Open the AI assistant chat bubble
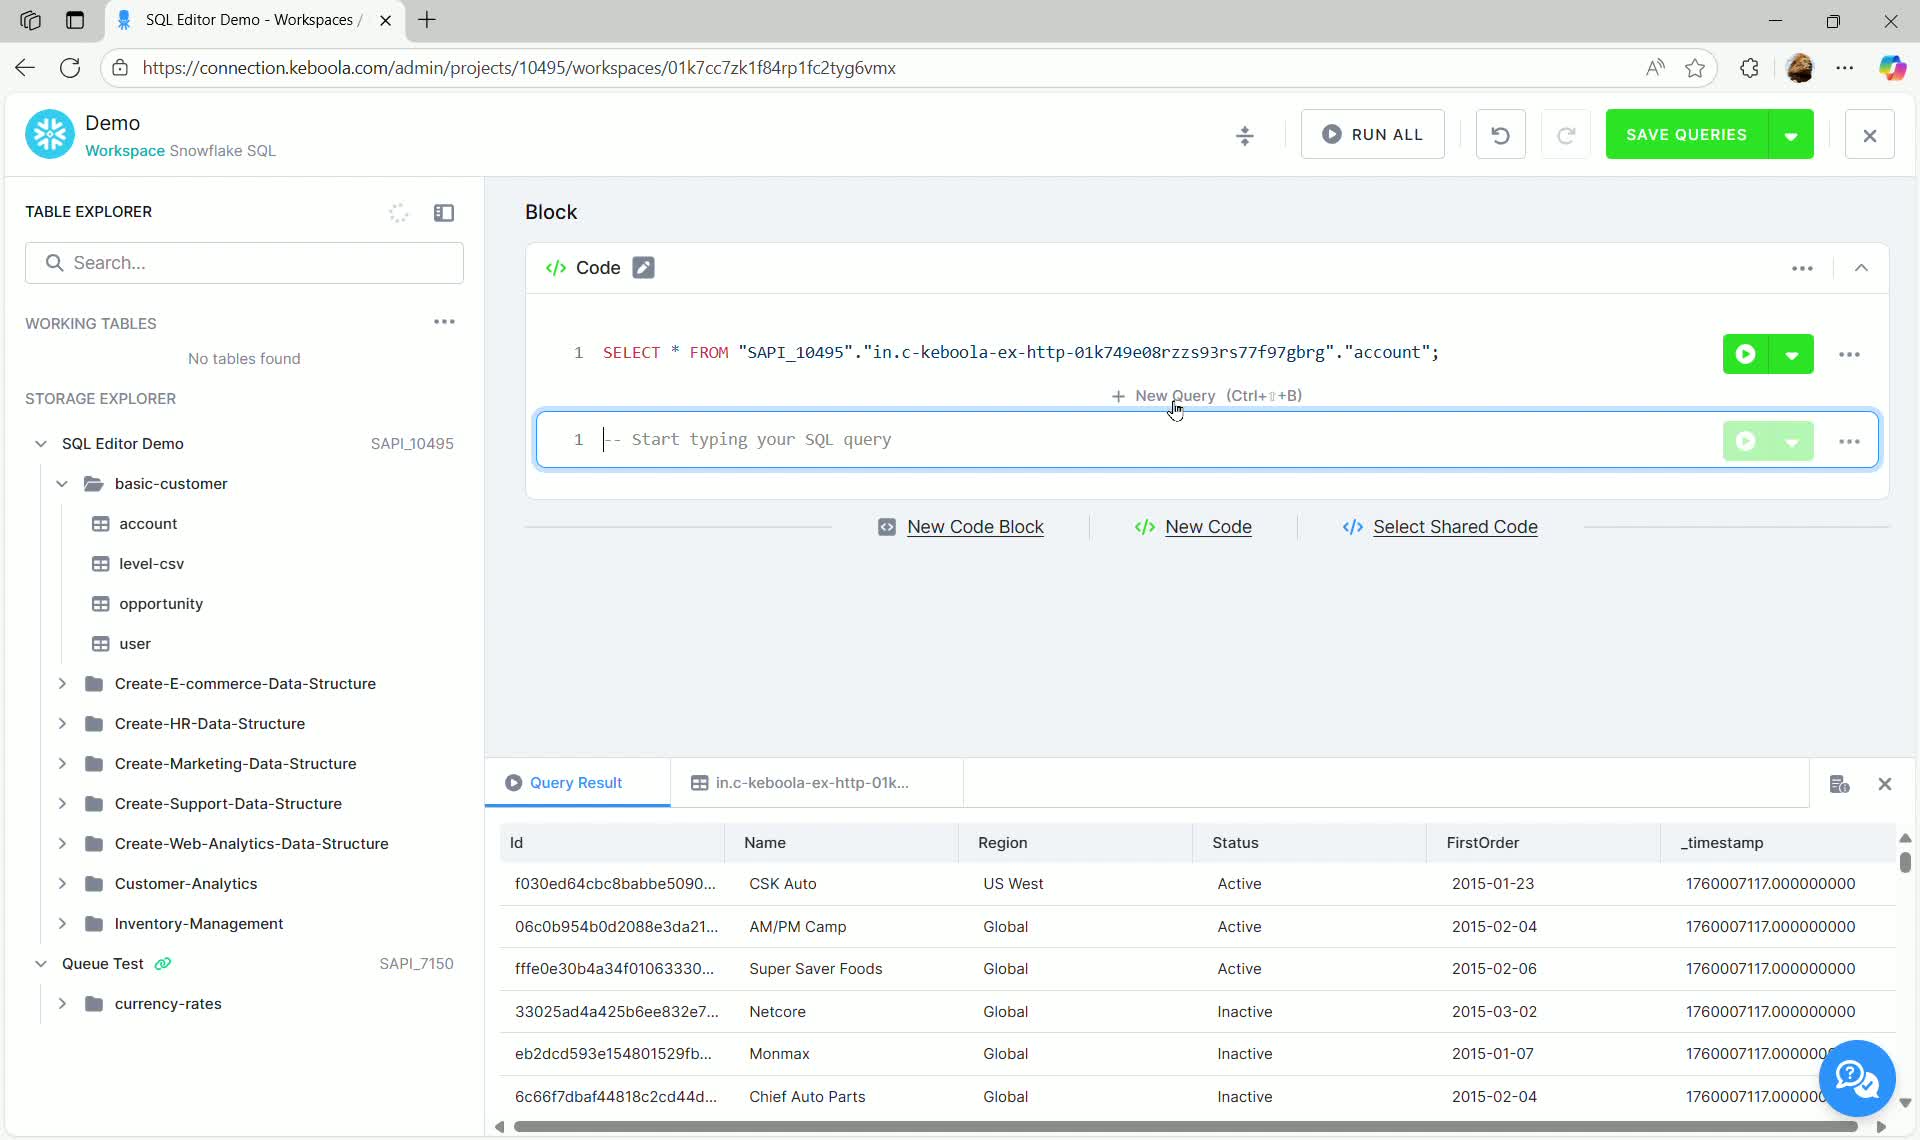Viewport: 1920px width, 1140px height. point(1856,1079)
